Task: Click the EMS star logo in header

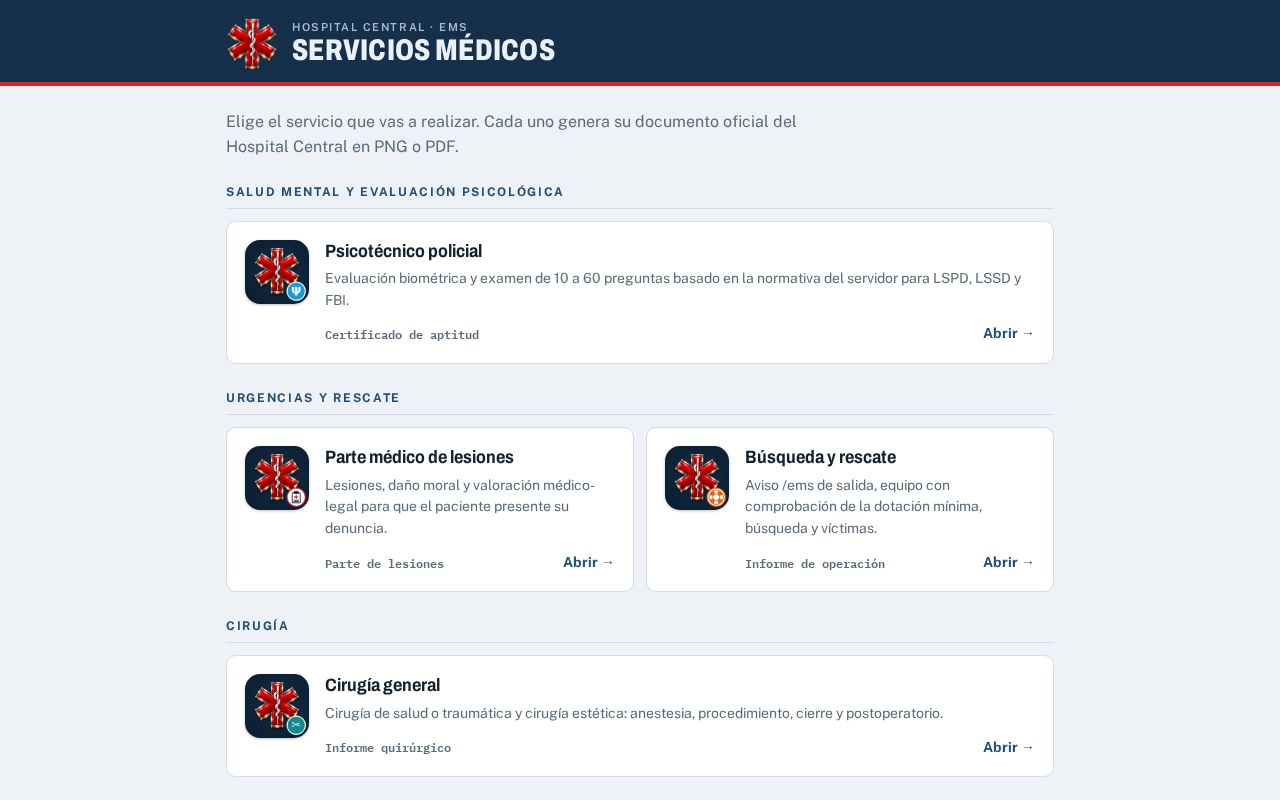Action: pyautogui.click(x=252, y=43)
